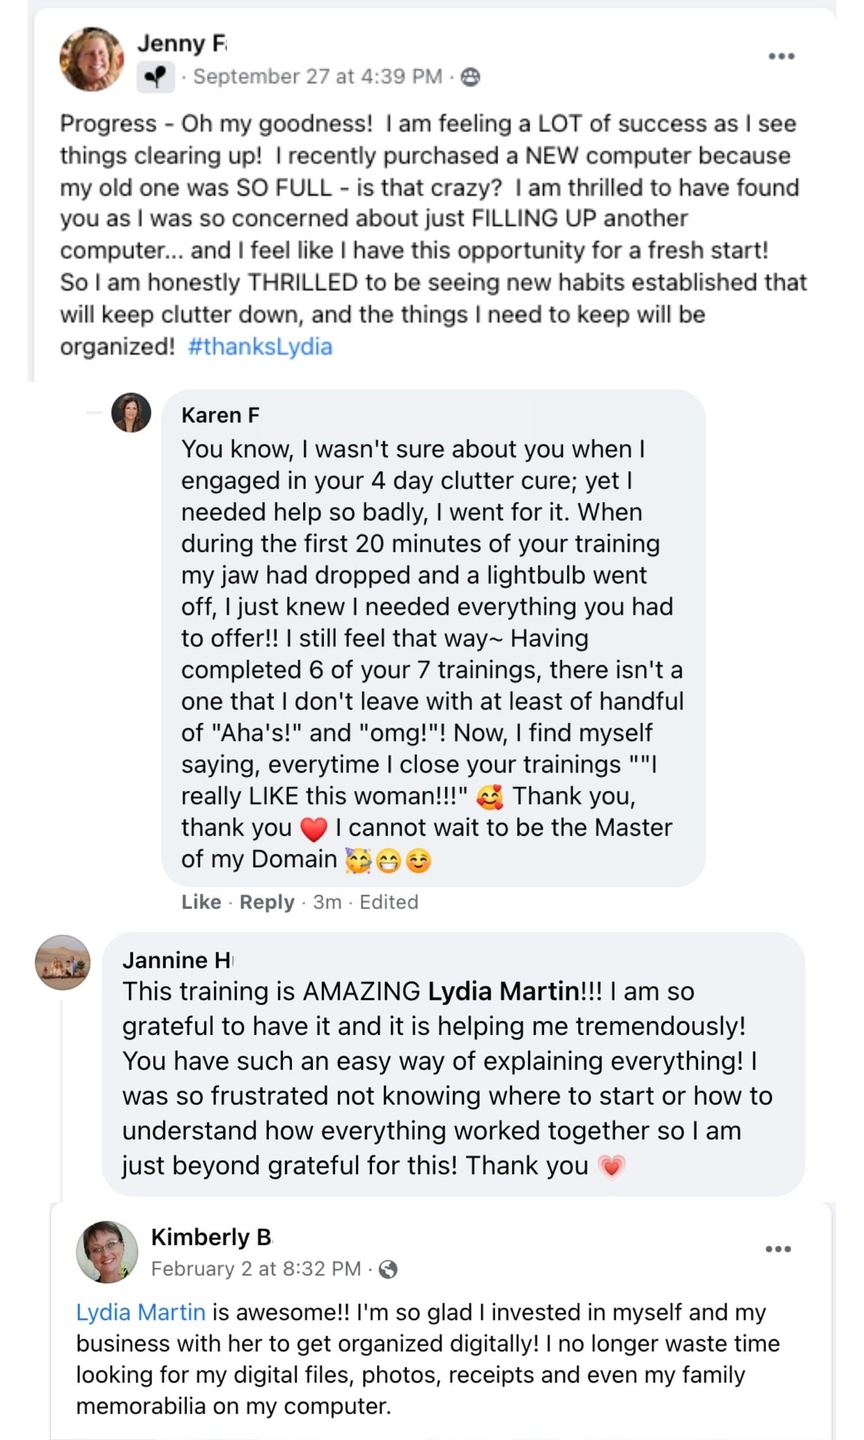
Task: Open the September 27 post timestamp
Action: pyautogui.click(x=317, y=77)
